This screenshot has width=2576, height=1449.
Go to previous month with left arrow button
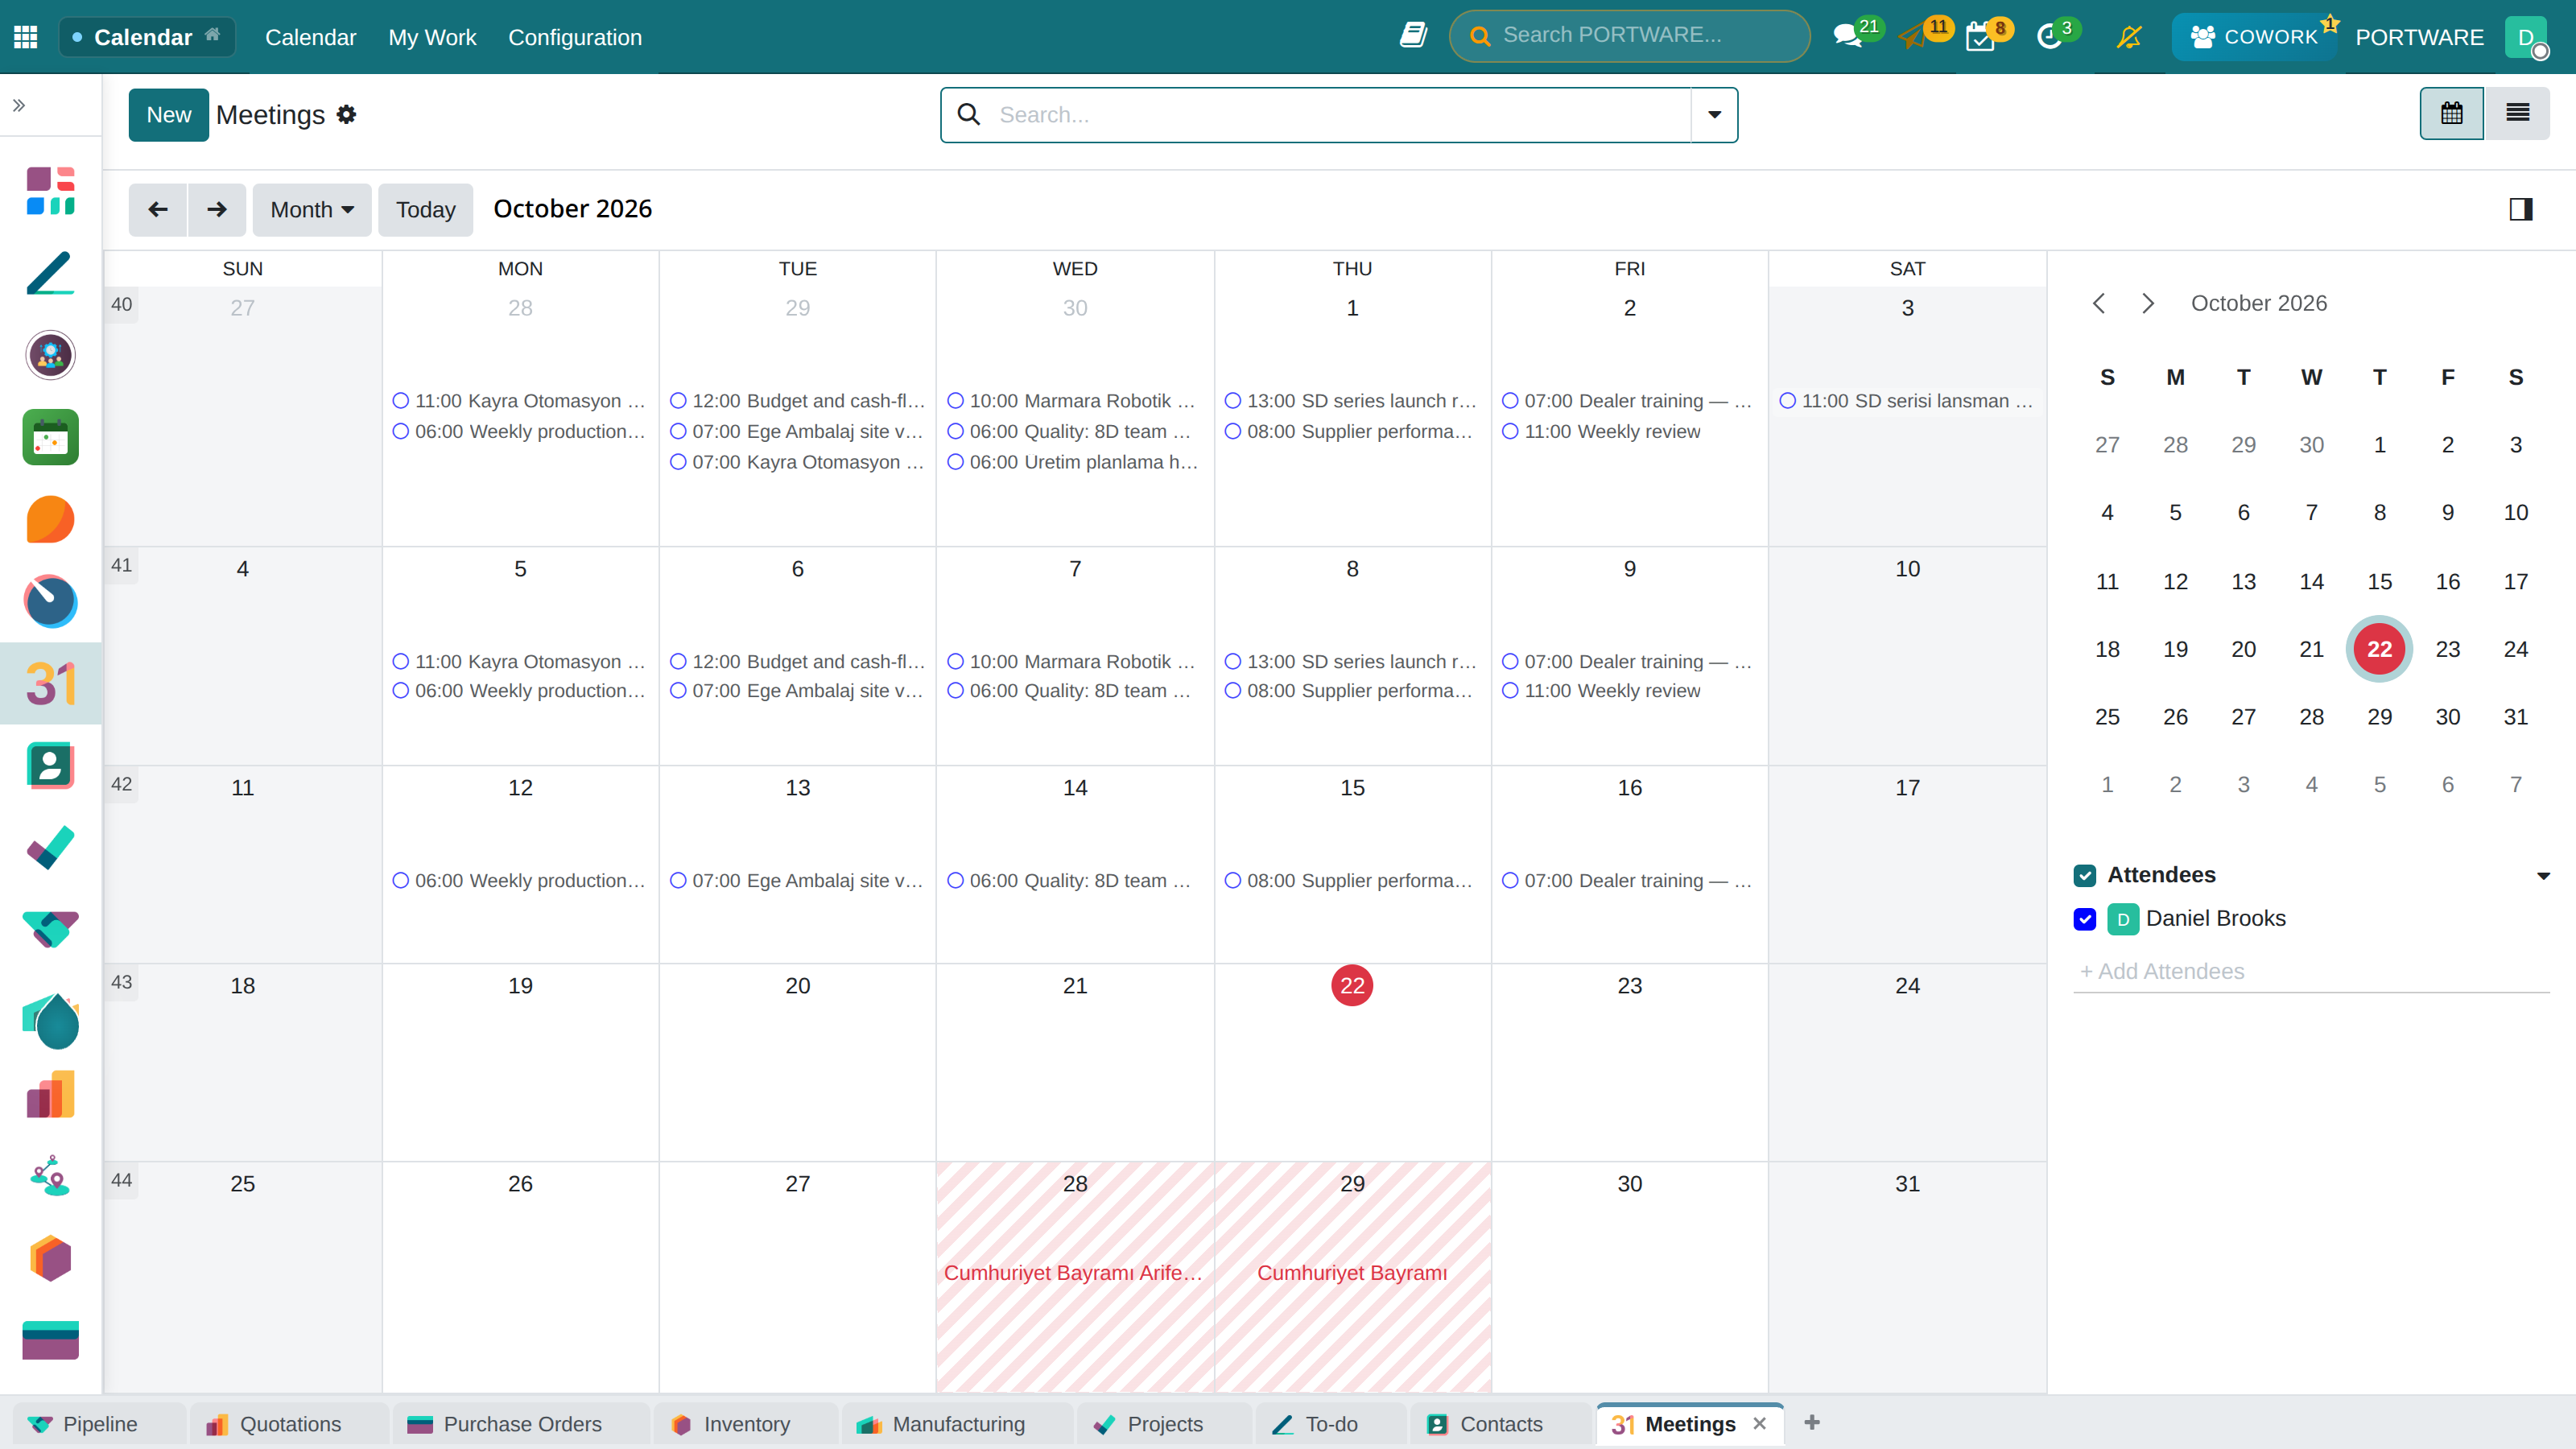(158, 210)
